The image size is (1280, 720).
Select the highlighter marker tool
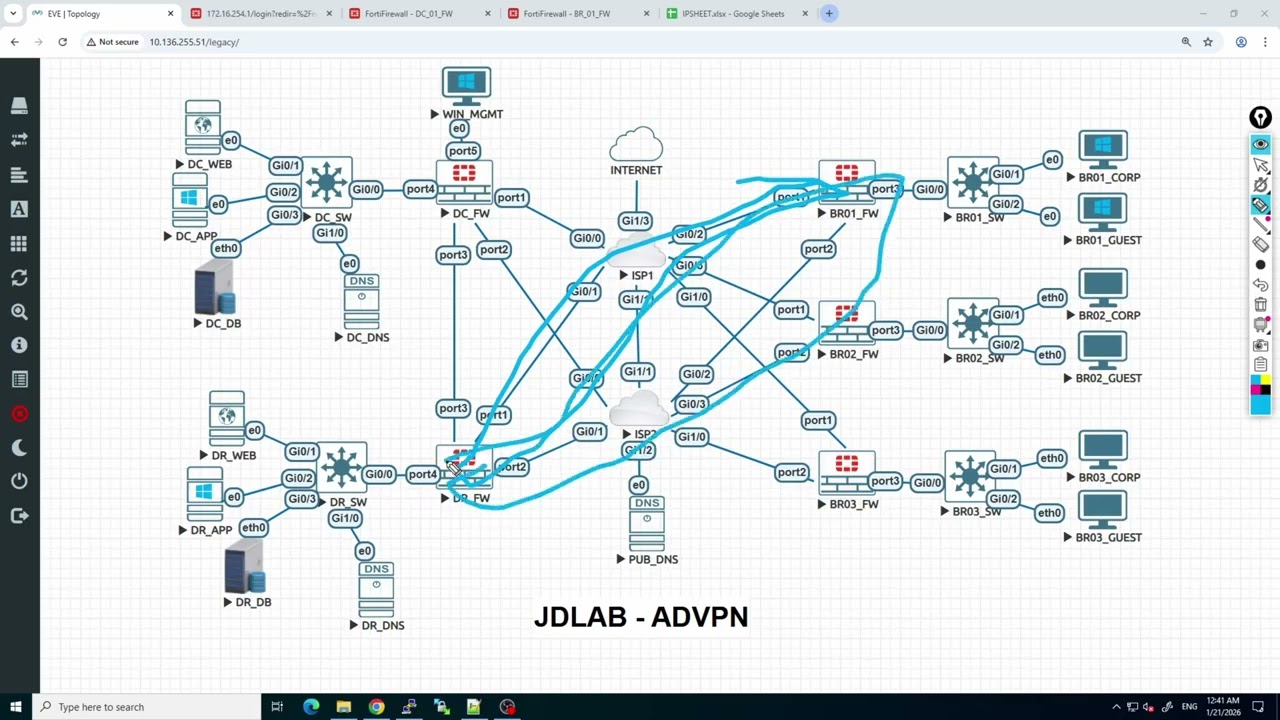click(x=1260, y=205)
